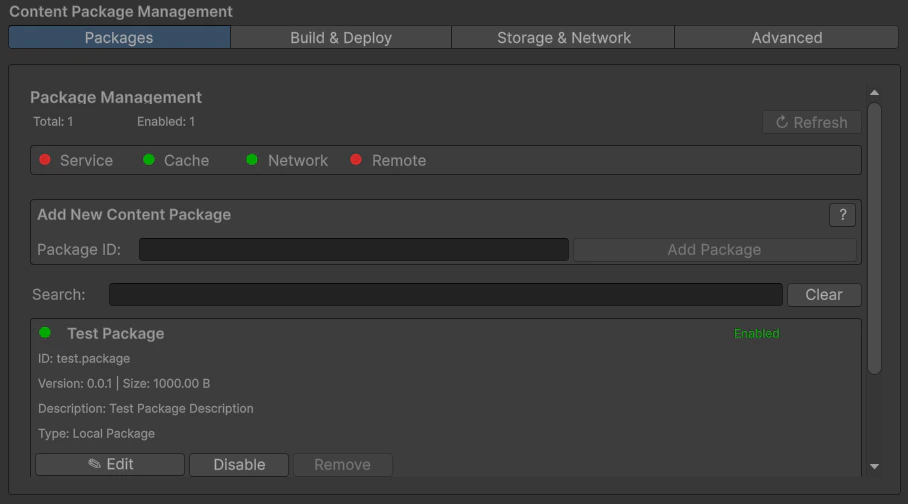Click the Remote status label

point(399,160)
